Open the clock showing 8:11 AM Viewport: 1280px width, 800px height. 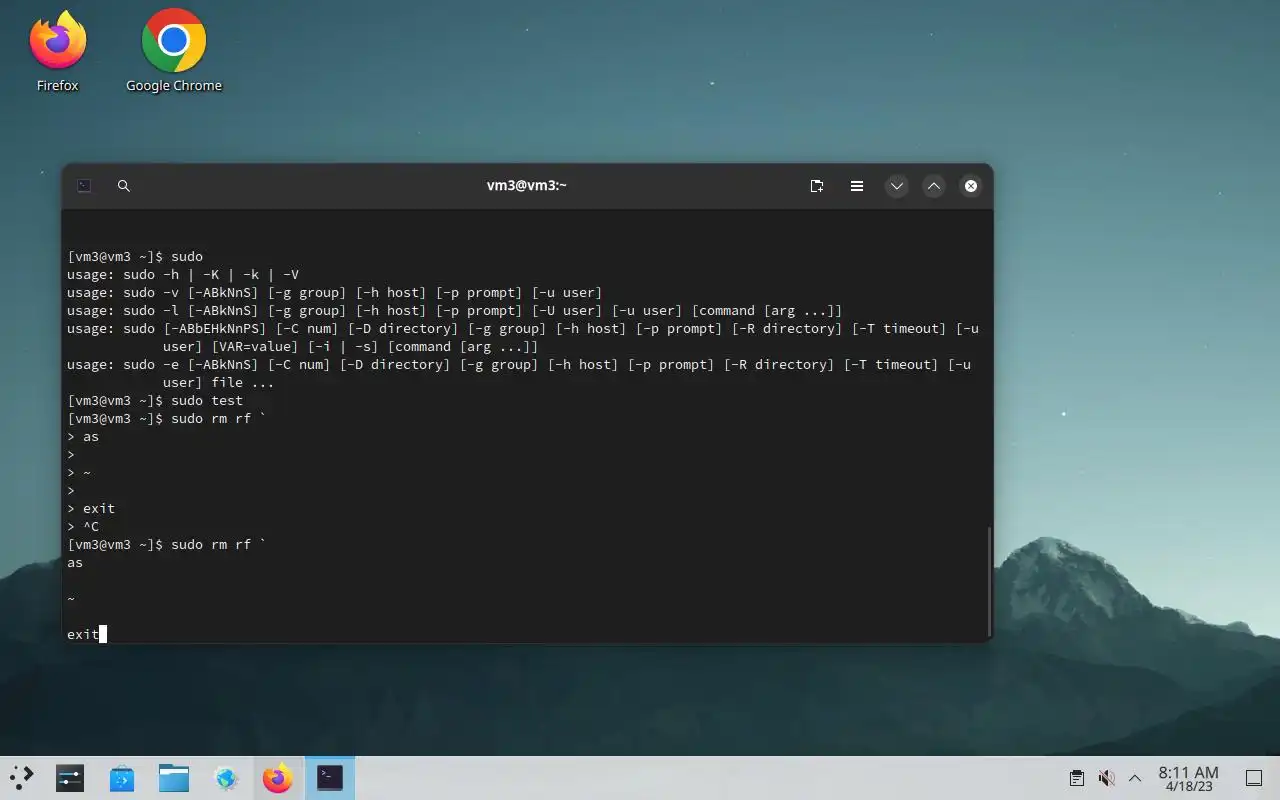(1188, 778)
